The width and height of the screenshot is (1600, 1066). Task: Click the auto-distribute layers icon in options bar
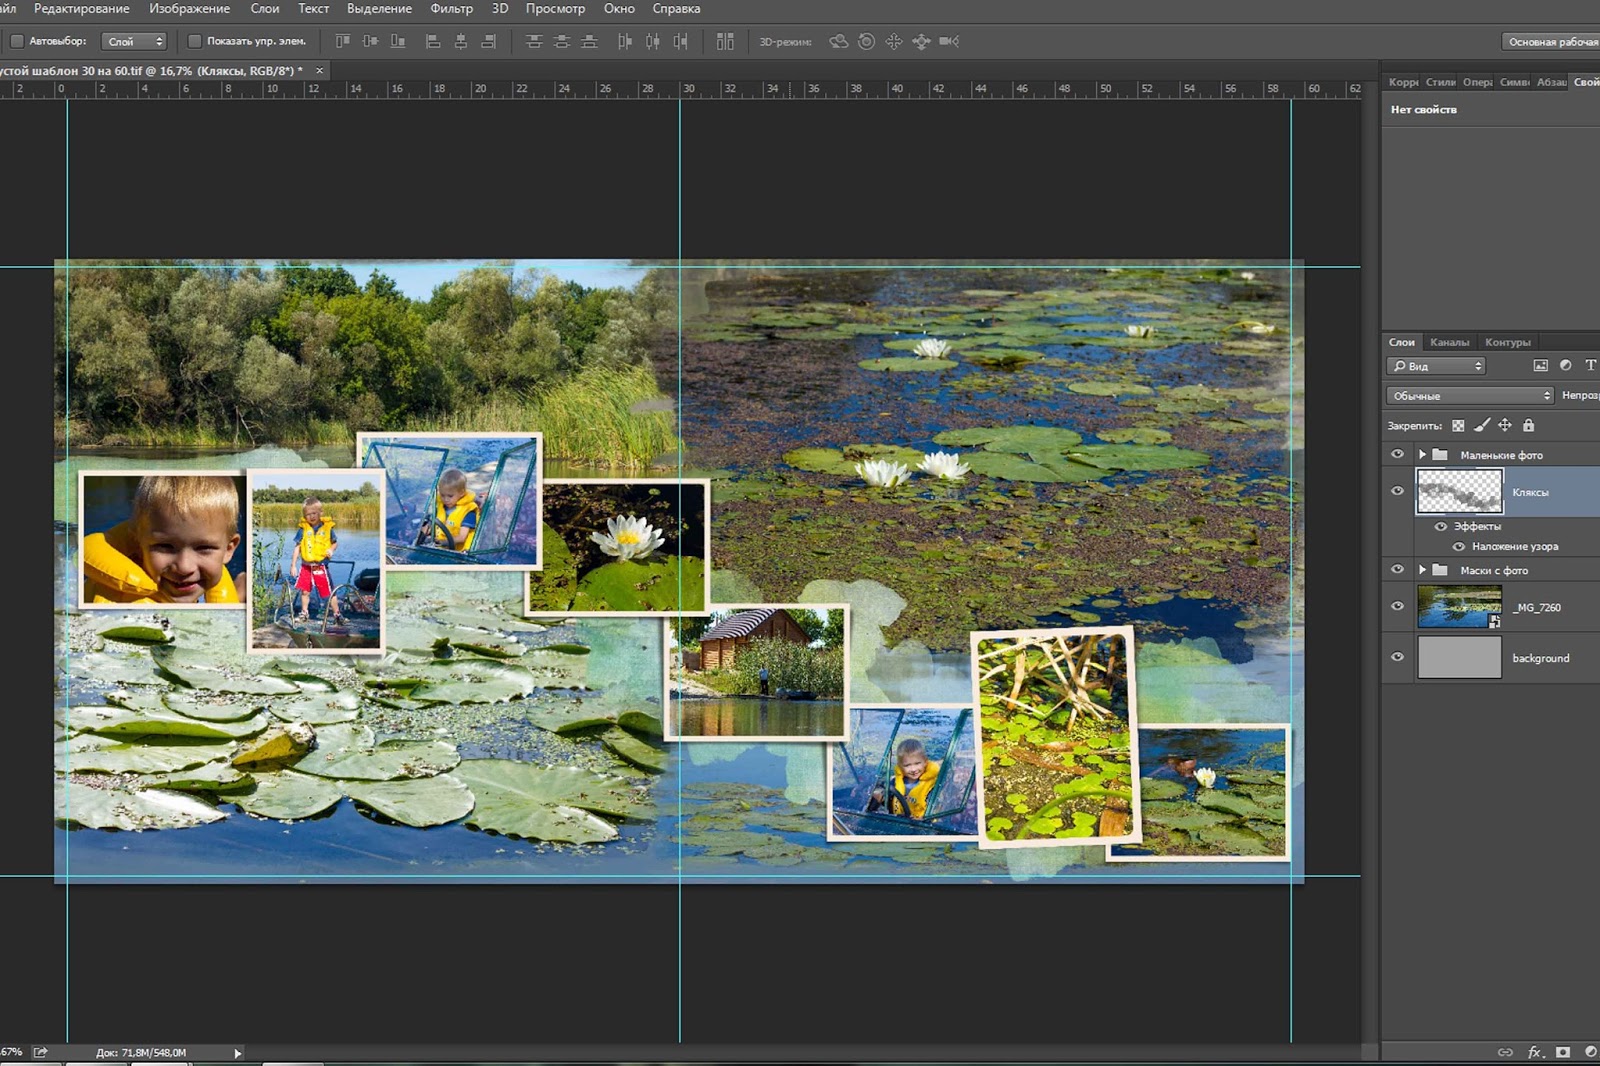725,41
